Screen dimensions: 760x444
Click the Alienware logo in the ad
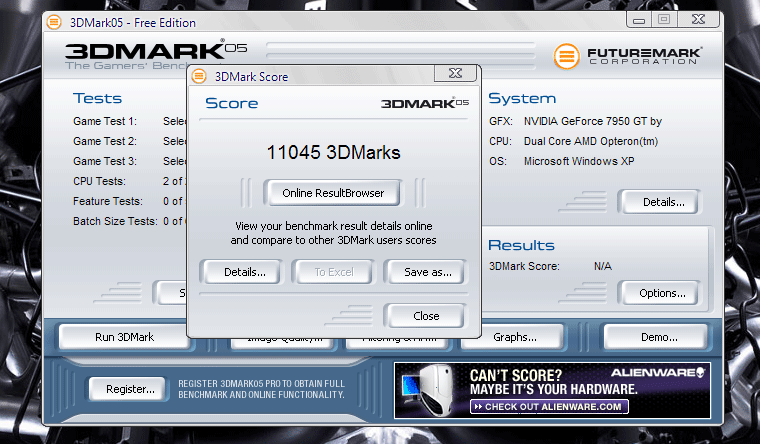click(x=658, y=372)
